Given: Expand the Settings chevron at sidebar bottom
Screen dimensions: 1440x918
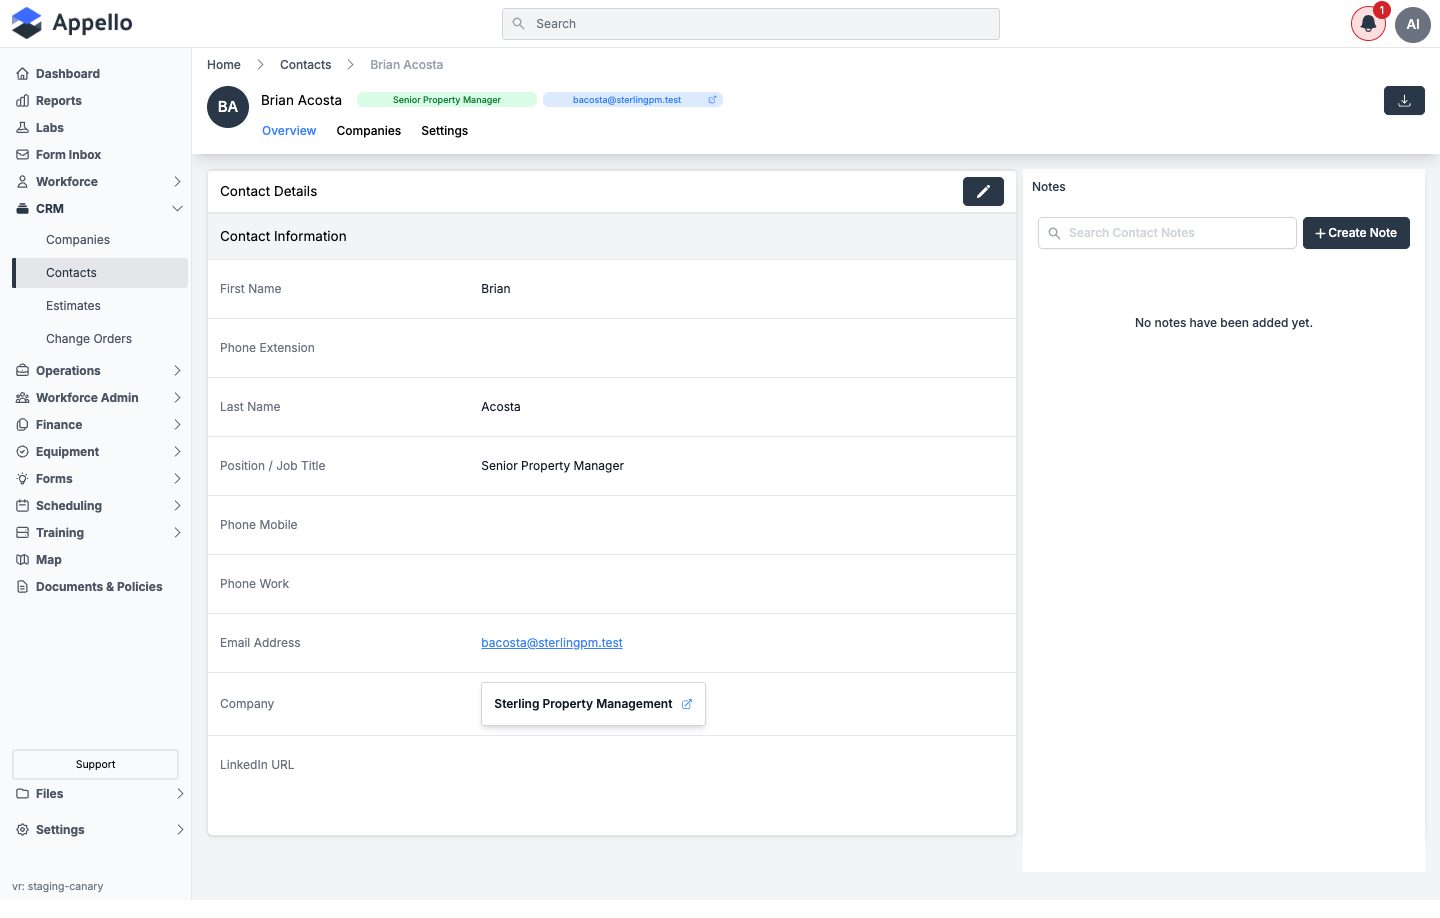Looking at the screenshot, I should click(x=180, y=830).
